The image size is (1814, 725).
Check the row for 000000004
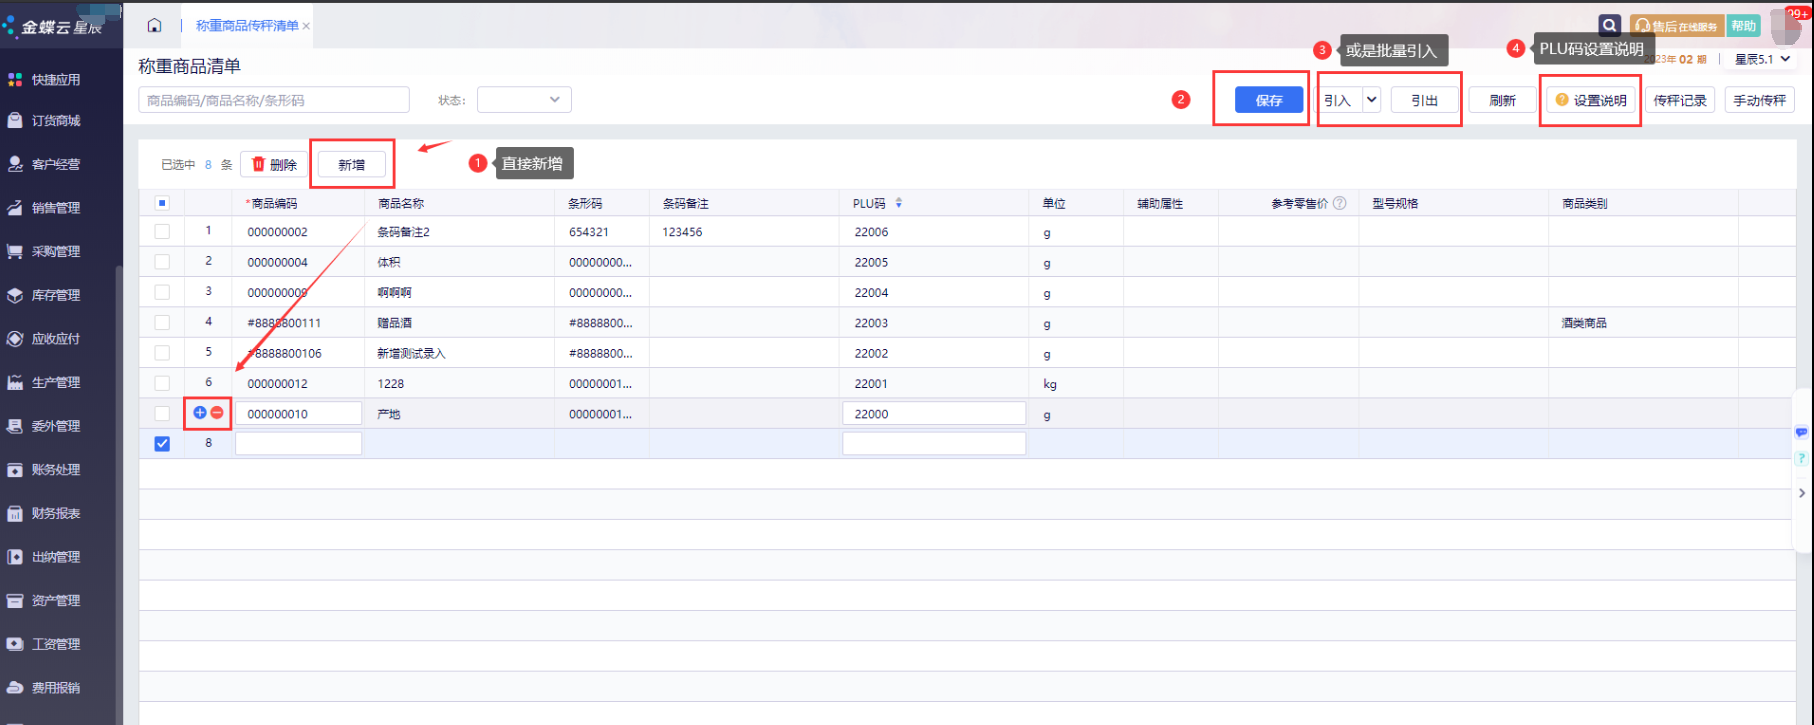(x=162, y=261)
